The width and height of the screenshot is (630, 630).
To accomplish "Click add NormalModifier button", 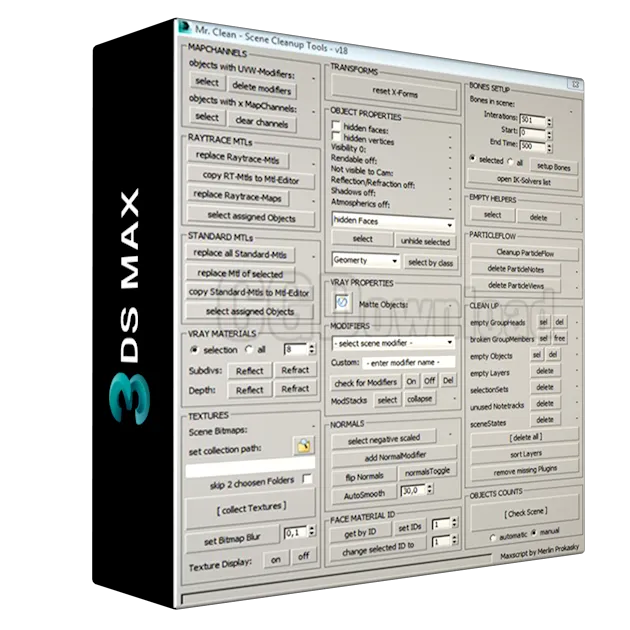I will 395,456.
